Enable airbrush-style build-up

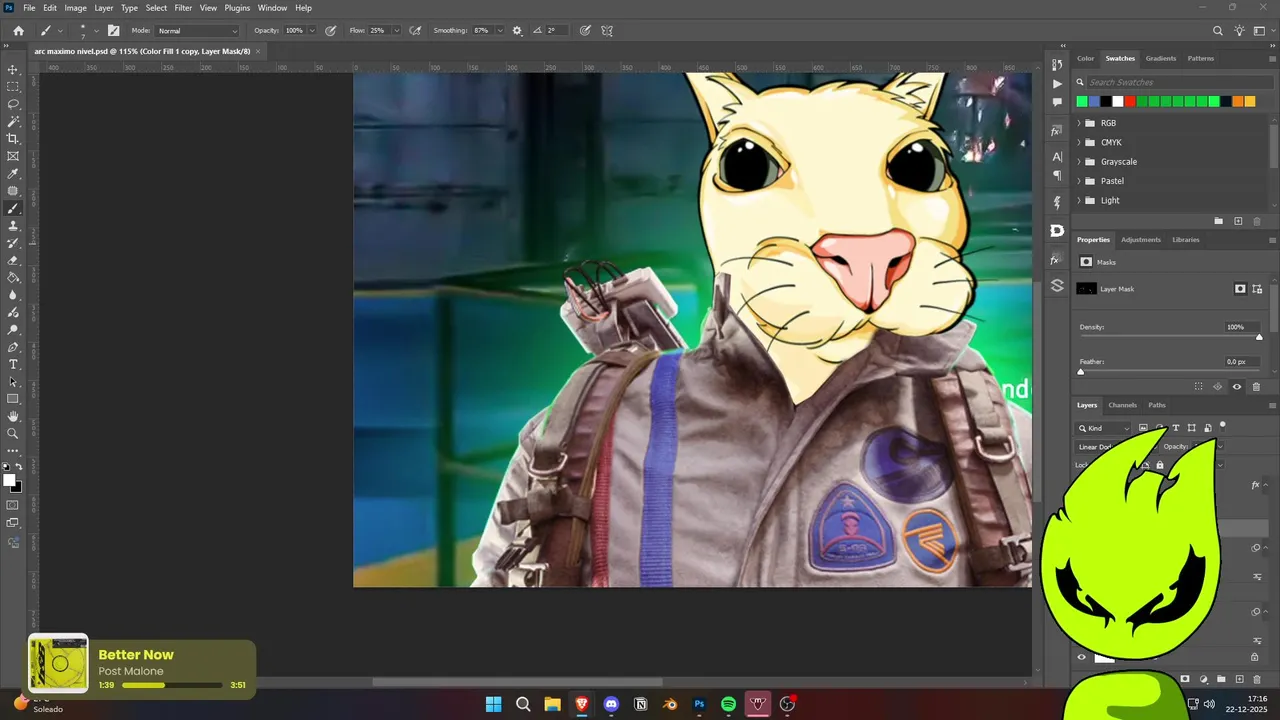pos(415,31)
